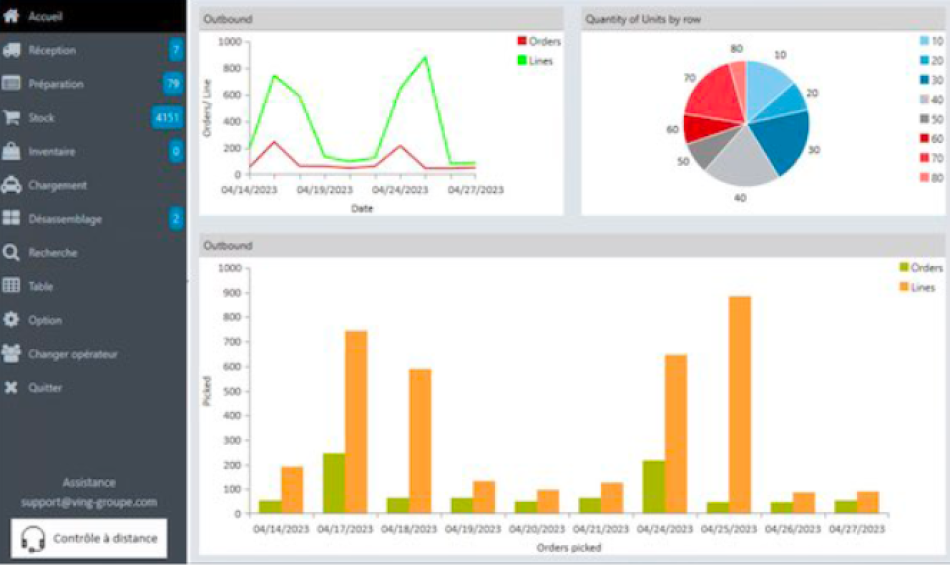This screenshot has width=950, height=565.
Task: Click the green Lines legend swatch in line chart
Action: (x=521, y=60)
